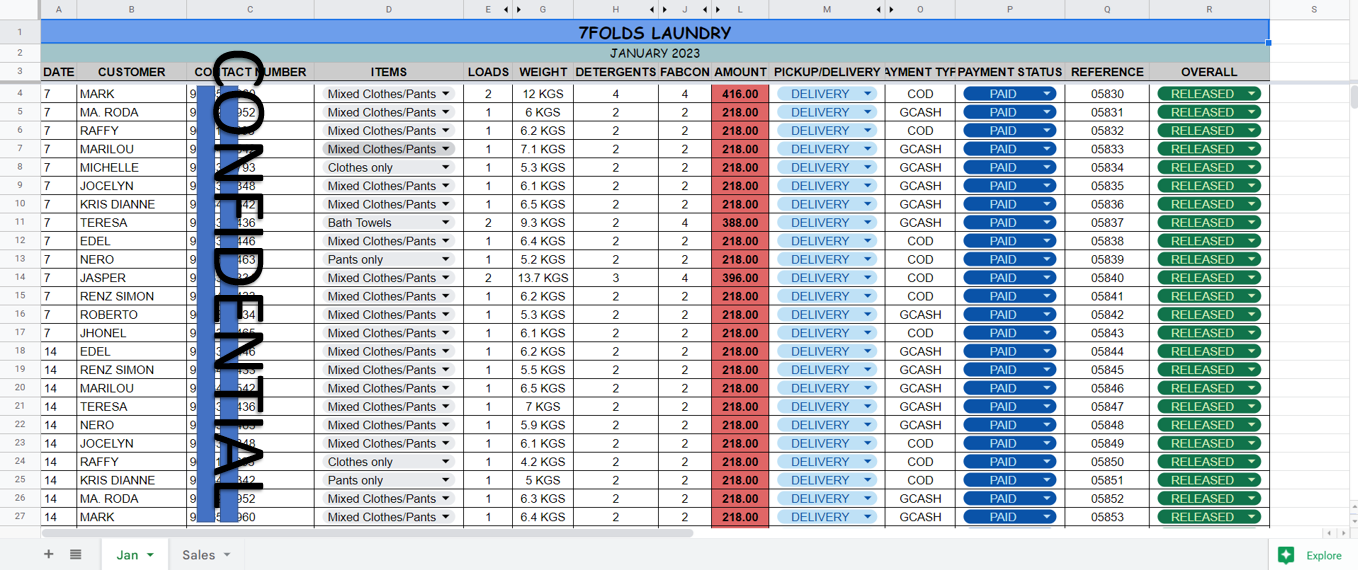This screenshot has height=575, width=1358.
Task: Select the JANUARY 2023 cell
Action: pyautogui.click(x=655, y=53)
